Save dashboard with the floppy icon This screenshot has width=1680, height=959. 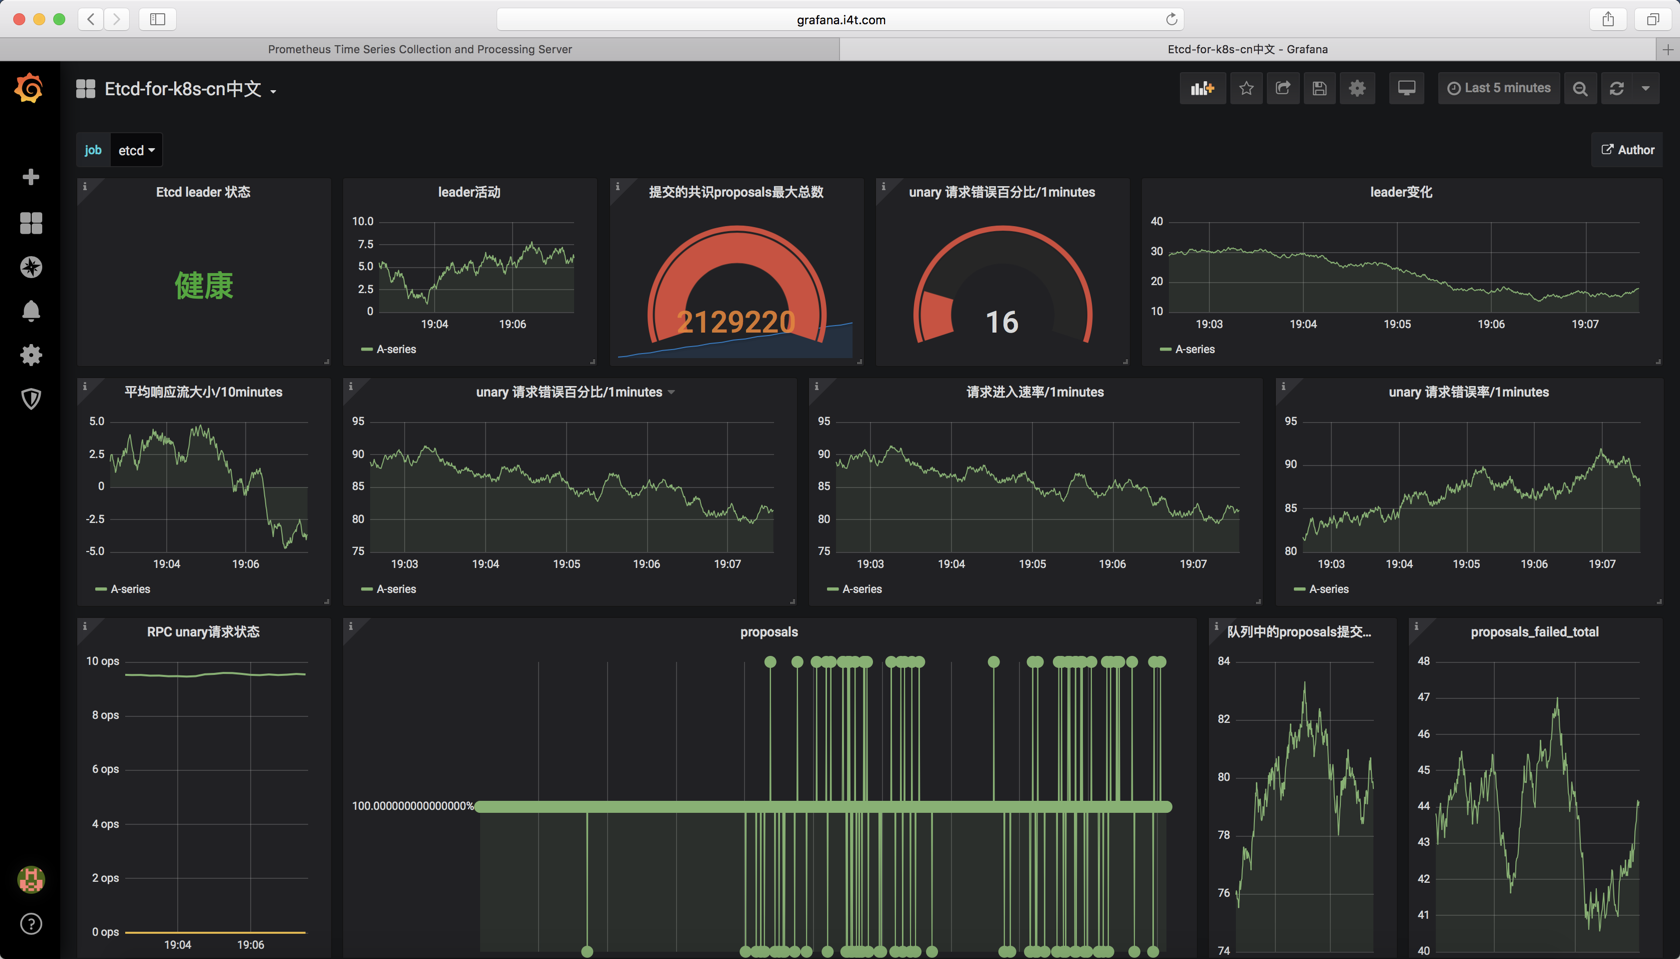[x=1320, y=88]
